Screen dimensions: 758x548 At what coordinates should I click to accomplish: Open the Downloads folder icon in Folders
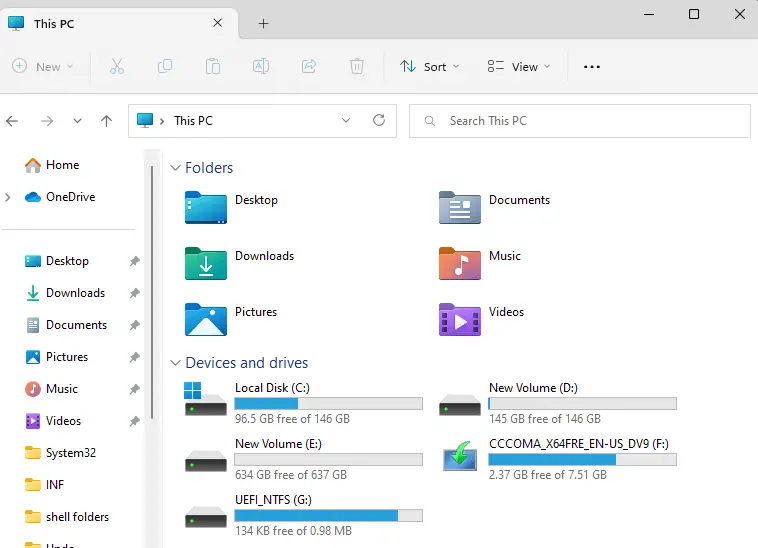coord(205,263)
